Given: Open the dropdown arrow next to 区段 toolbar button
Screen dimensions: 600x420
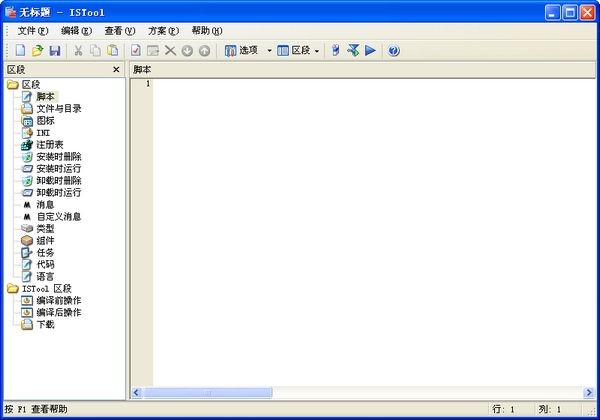Looking at the screenshot, I should pos(317,51).
